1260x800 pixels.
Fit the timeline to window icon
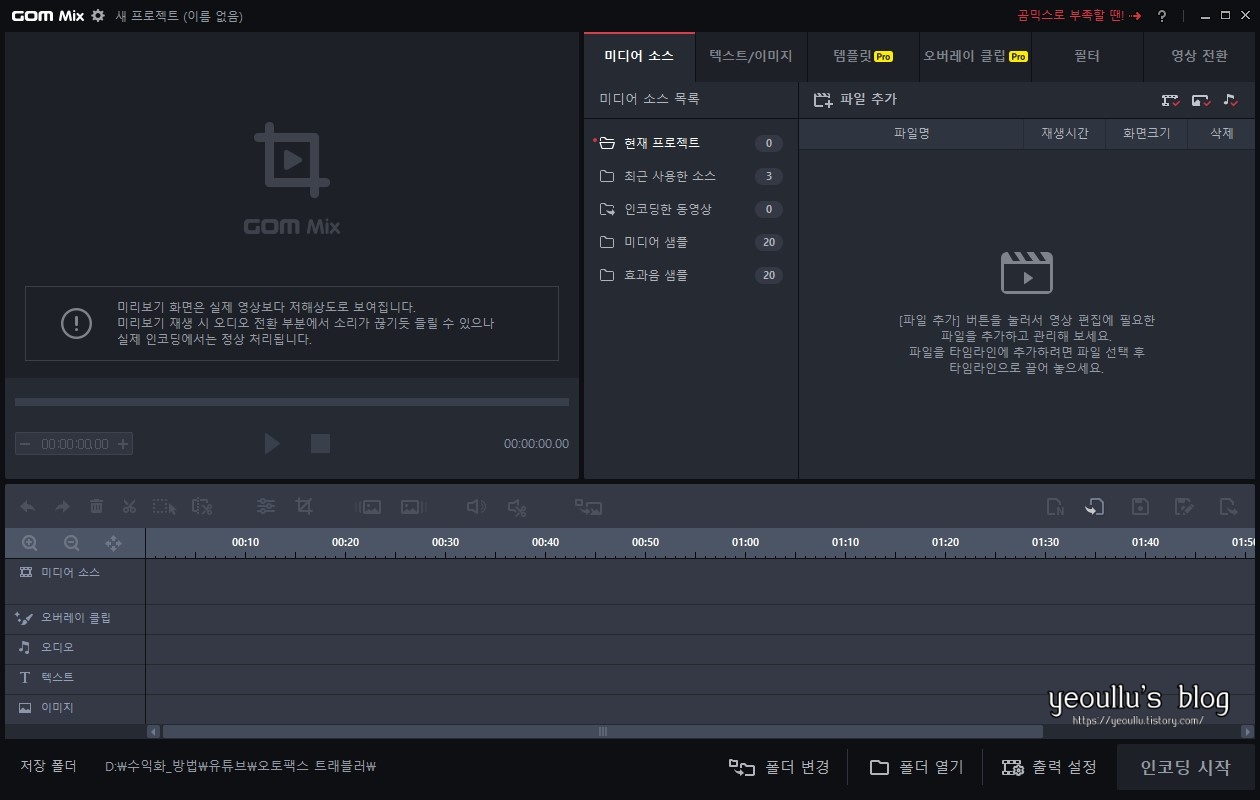click(x=114, y=543)
